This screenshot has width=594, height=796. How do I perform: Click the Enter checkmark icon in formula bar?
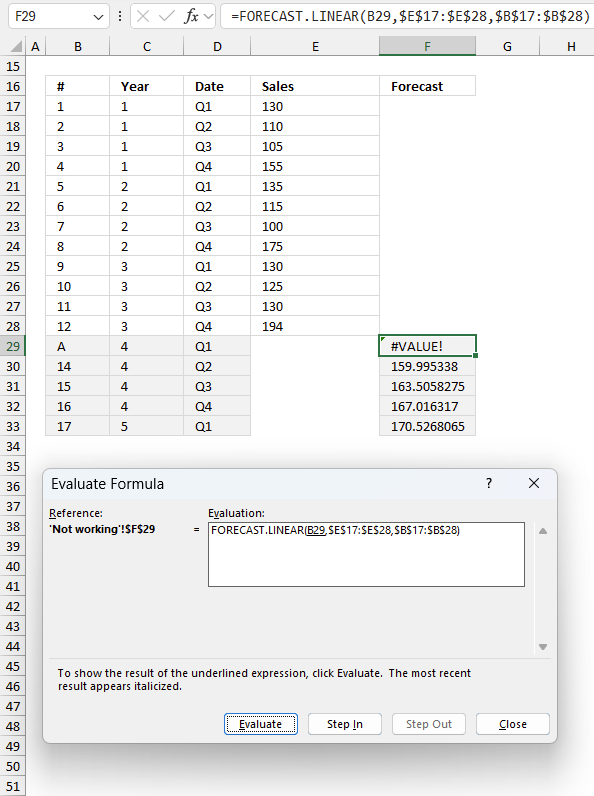[166, 16]
